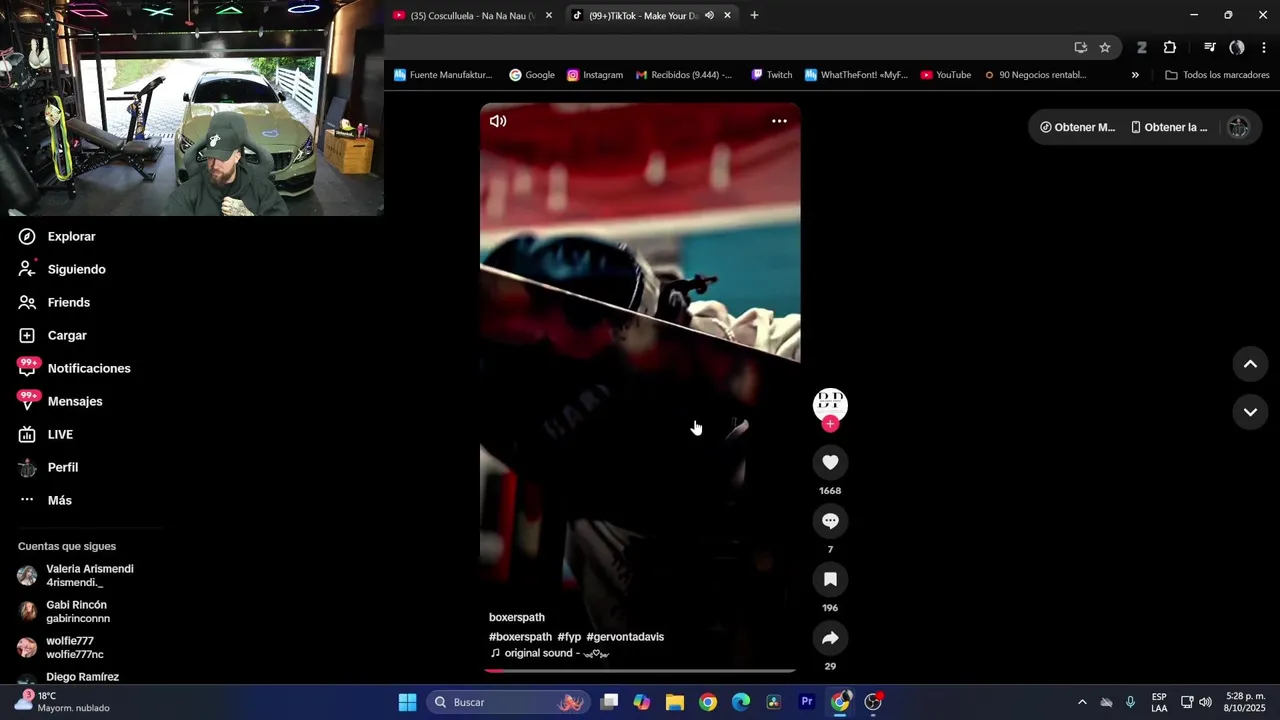The image size is (1280, 720).
Task: Open Siguiendo feed in sidebar
Action: pyautogui.click(x=62, y=270)
